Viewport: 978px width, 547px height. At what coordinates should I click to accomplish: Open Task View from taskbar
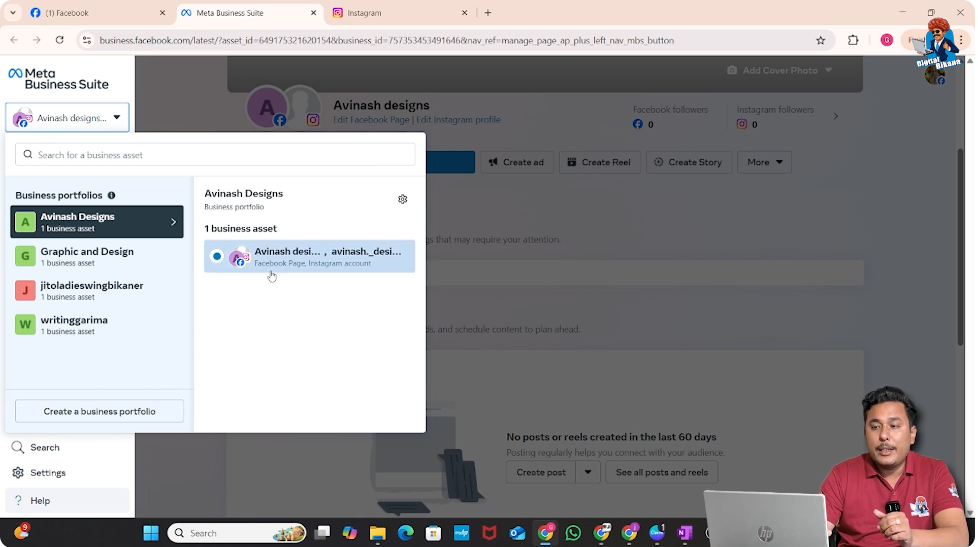[322, 533]
